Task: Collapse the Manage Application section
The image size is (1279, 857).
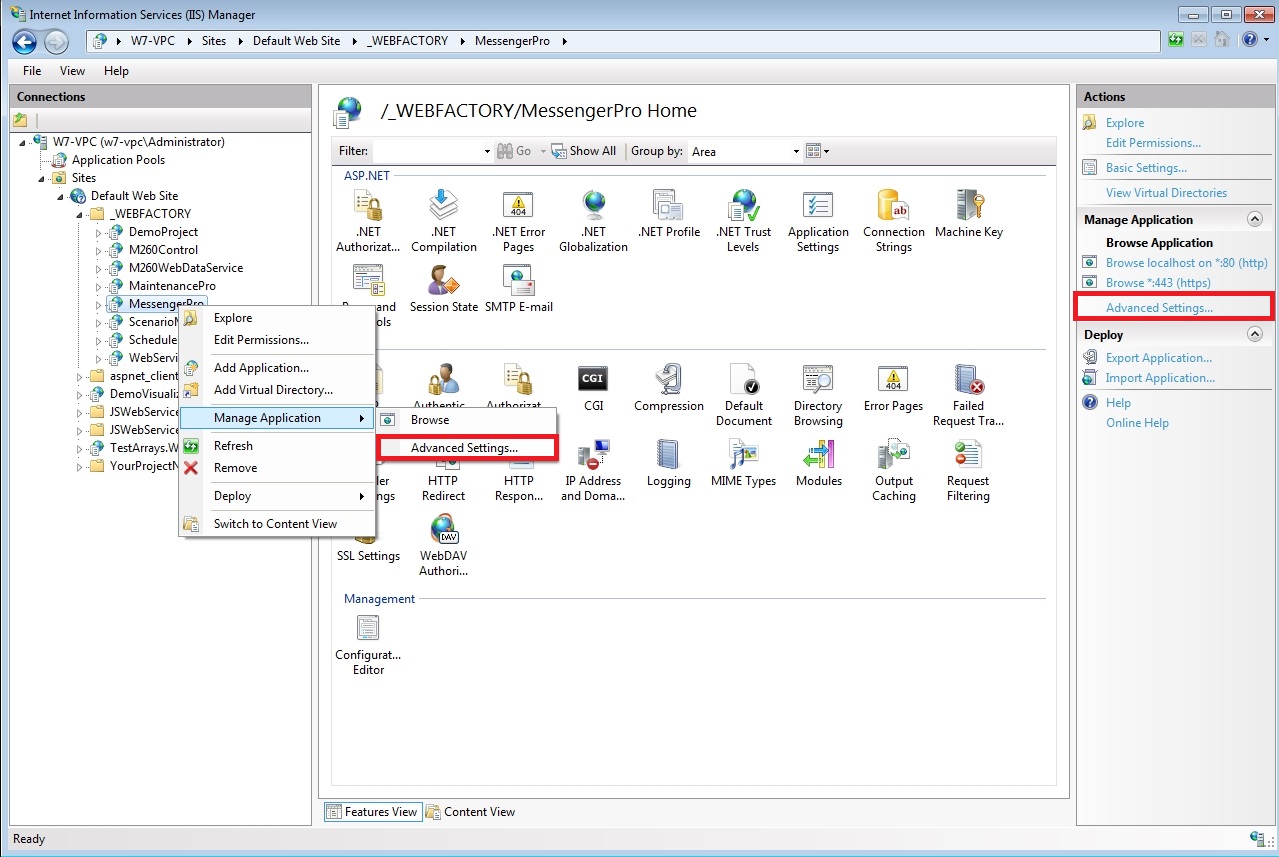Action: pos(1254,219)
